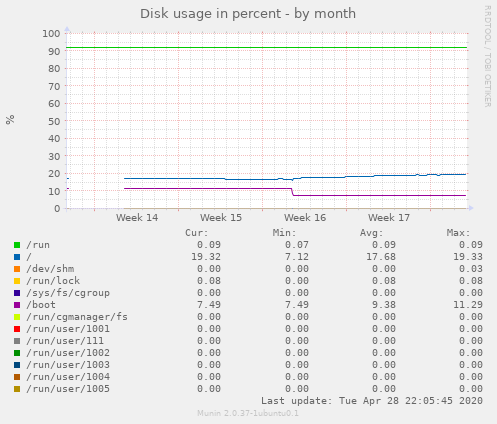This screenshot has width=497, height=424.
Task: Select the "/boot" legend label
Action: tap(41, 305)
